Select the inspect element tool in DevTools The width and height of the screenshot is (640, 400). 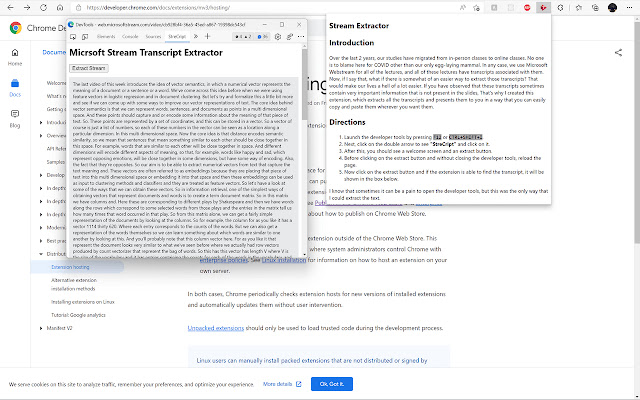[x=73, y=37]
